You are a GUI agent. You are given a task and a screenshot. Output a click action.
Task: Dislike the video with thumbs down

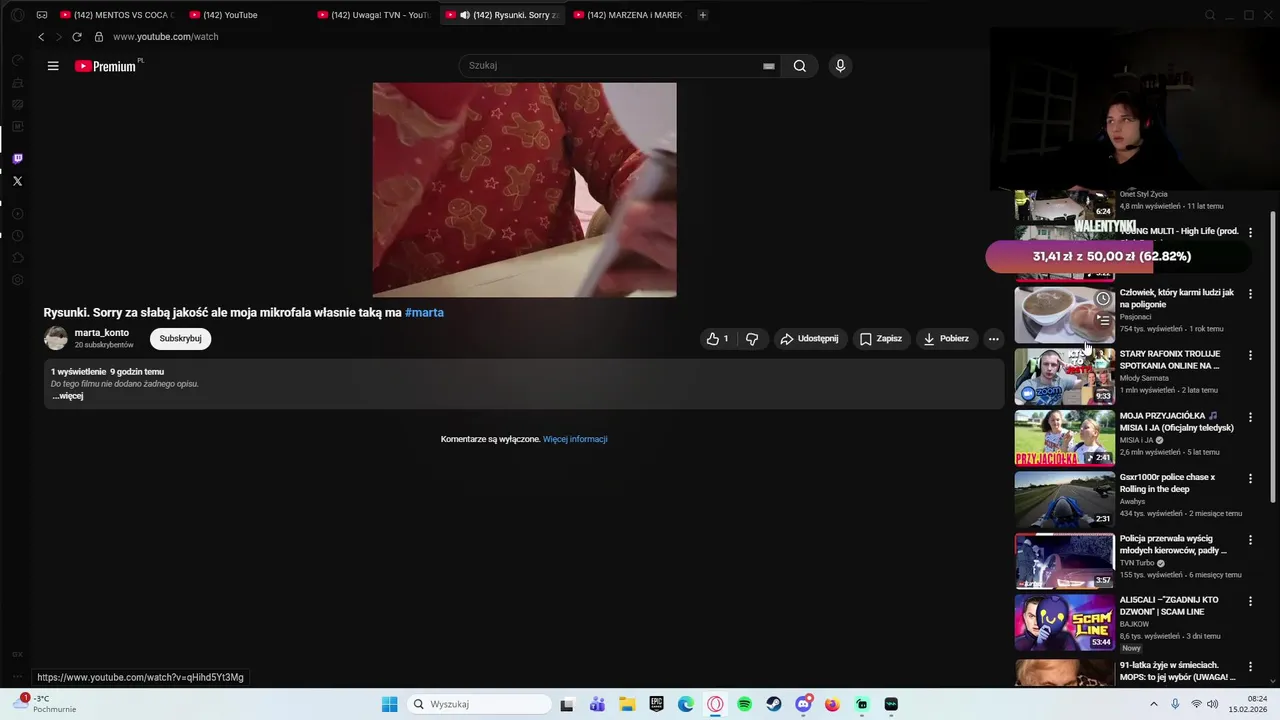752,339
